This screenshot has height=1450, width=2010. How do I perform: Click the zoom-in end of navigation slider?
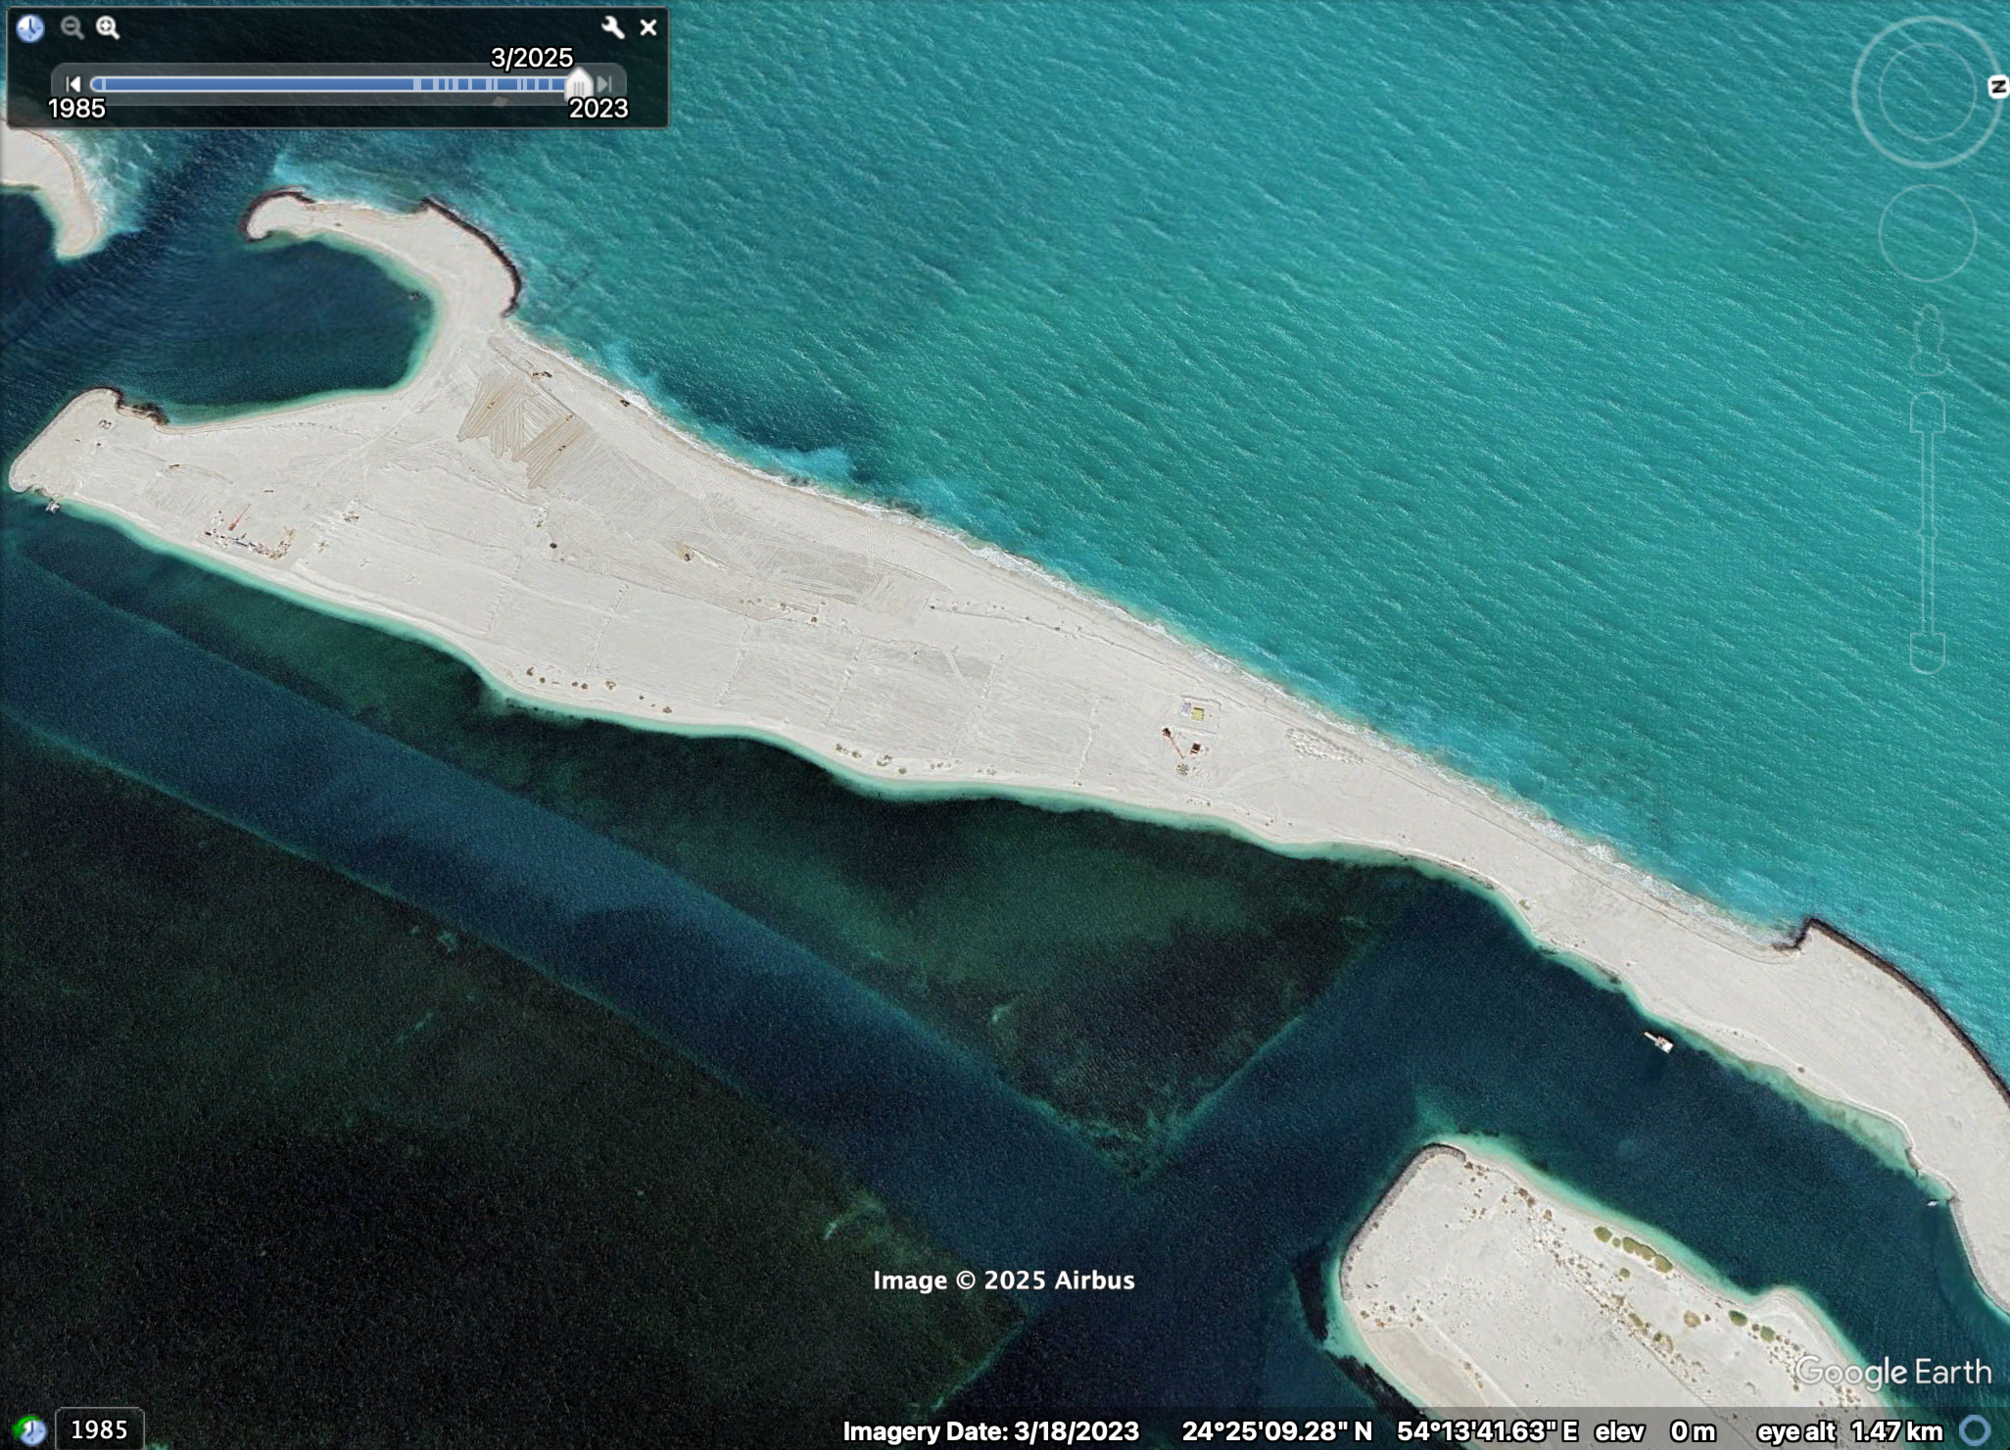click(x=1928, y=412)
